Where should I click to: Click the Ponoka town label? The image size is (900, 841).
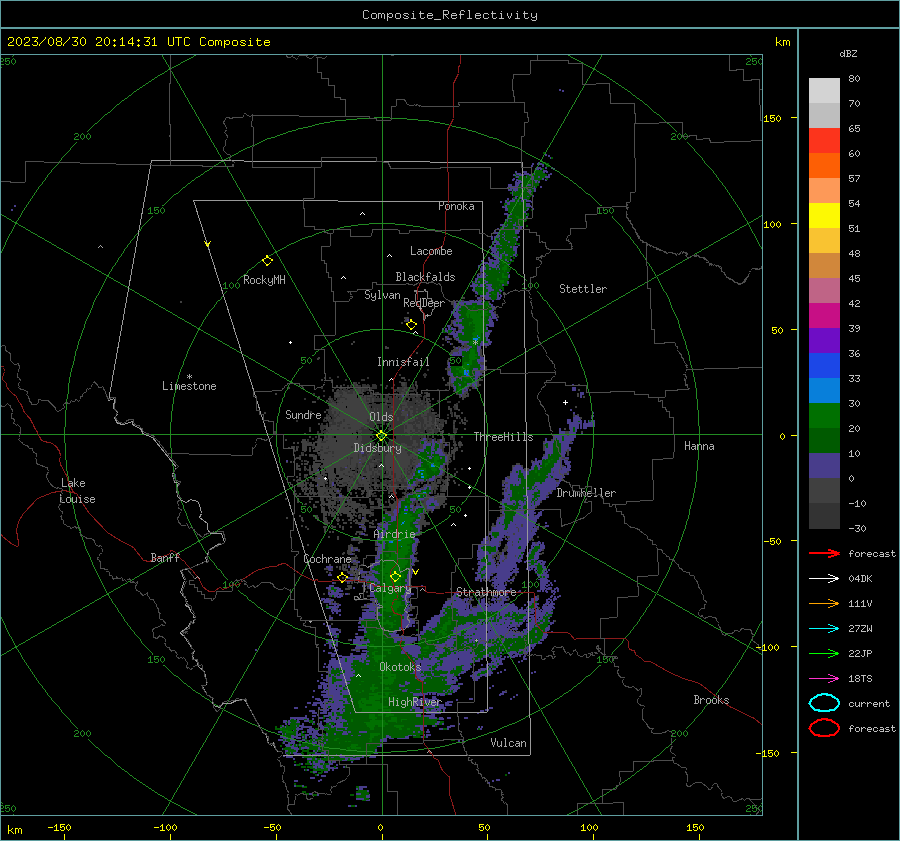pyautogui.click(x=456, y=206)
